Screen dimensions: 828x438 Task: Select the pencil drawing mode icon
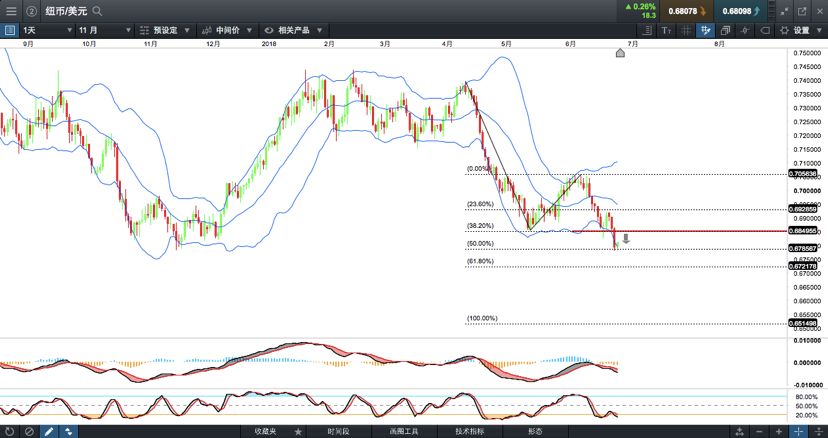pyautogui.click(x=49, y=432)
